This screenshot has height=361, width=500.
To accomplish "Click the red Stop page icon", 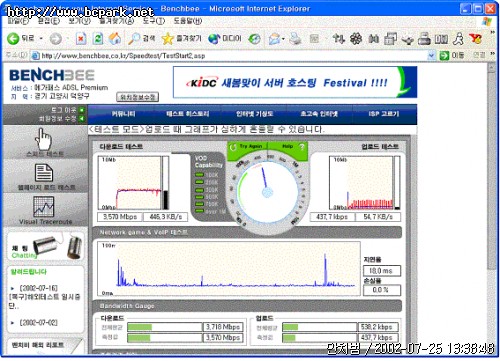I will click(x=81, y=39).
